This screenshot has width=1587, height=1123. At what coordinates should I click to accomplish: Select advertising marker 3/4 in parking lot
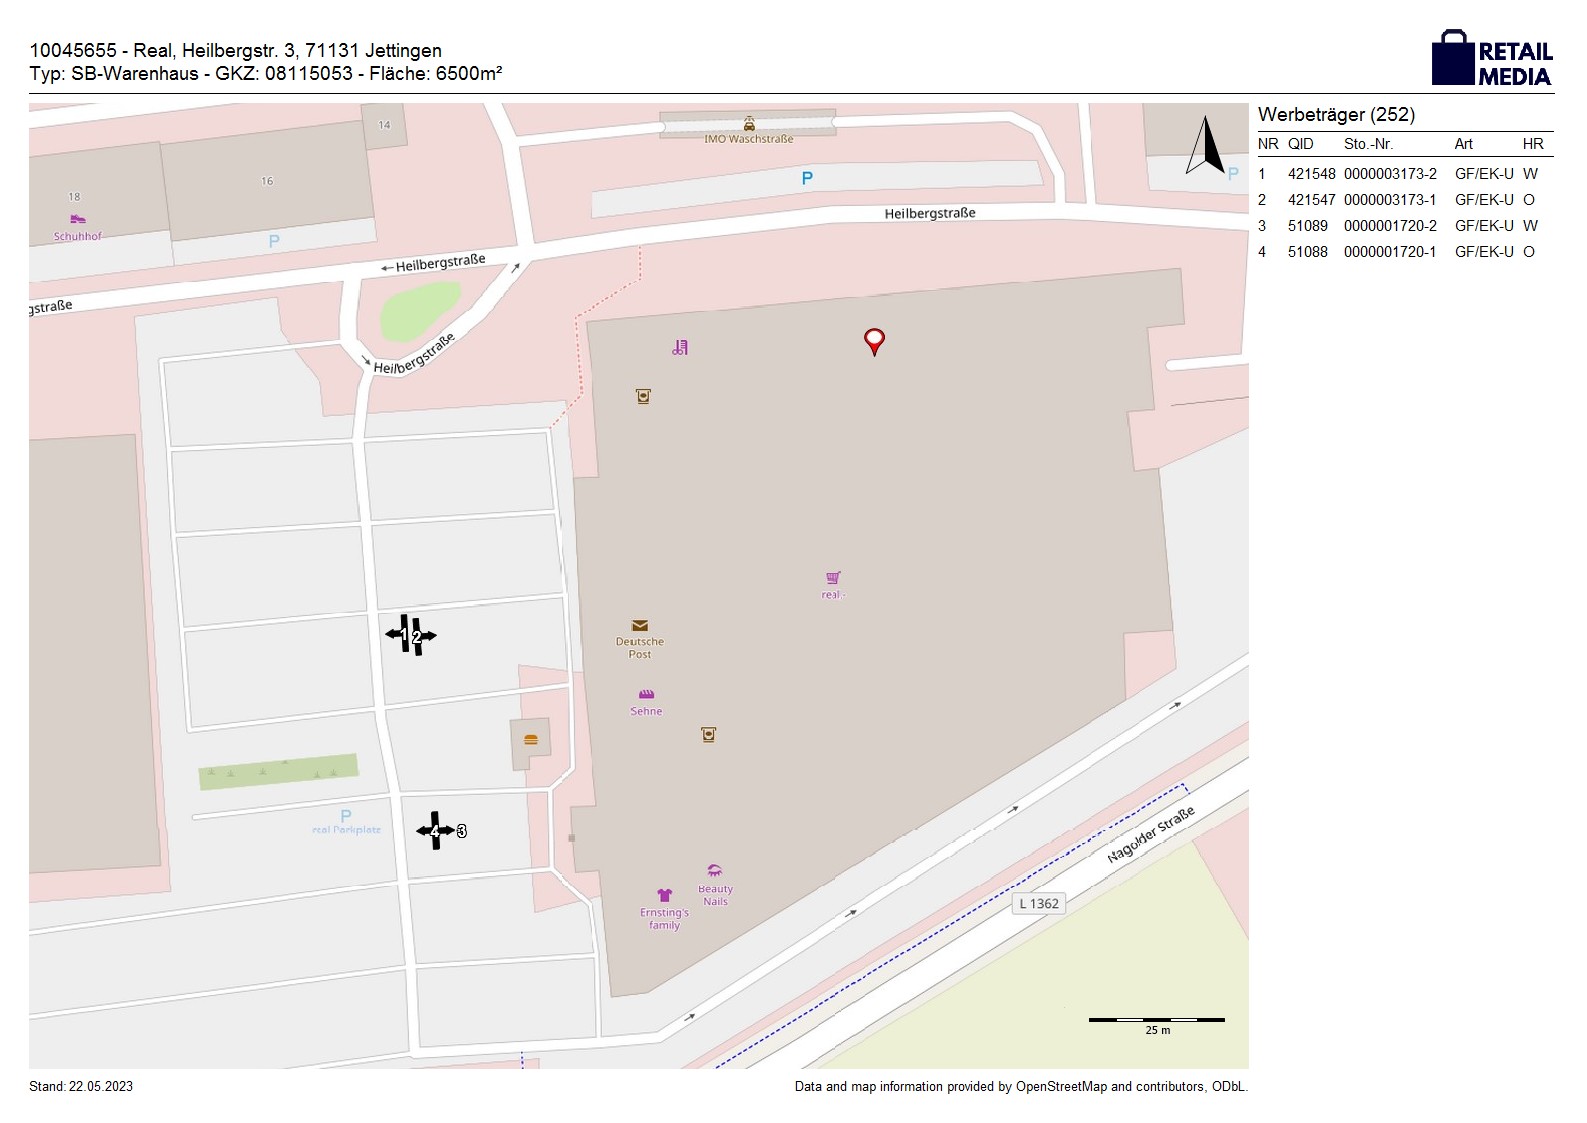436,831
